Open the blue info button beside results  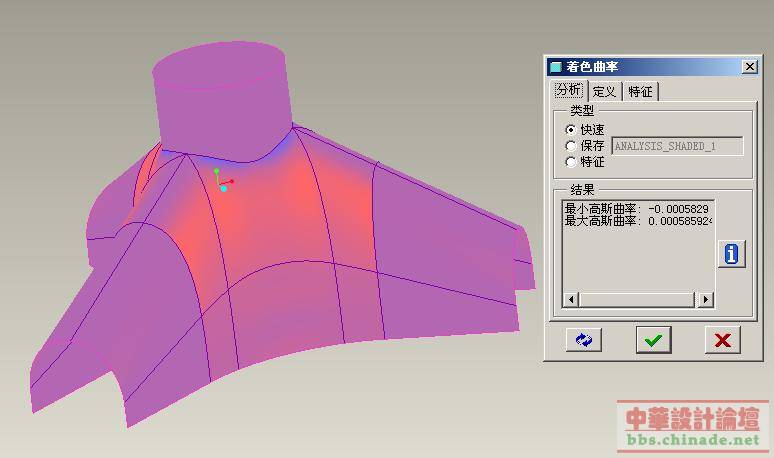731,254
